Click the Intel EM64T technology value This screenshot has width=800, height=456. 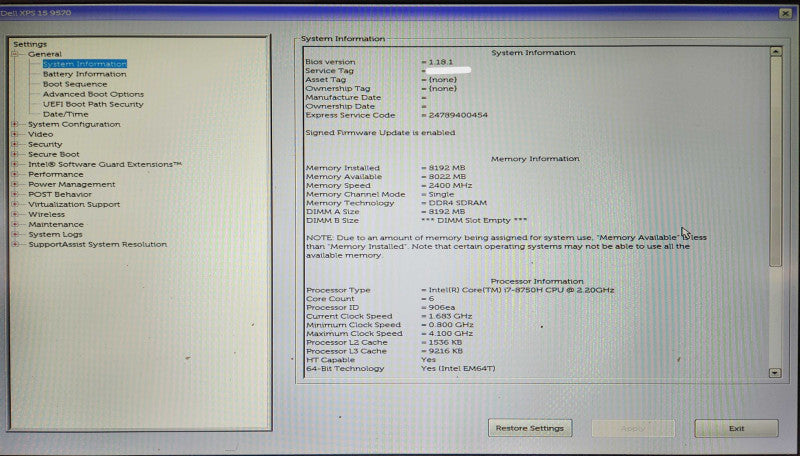pos(458,368)
